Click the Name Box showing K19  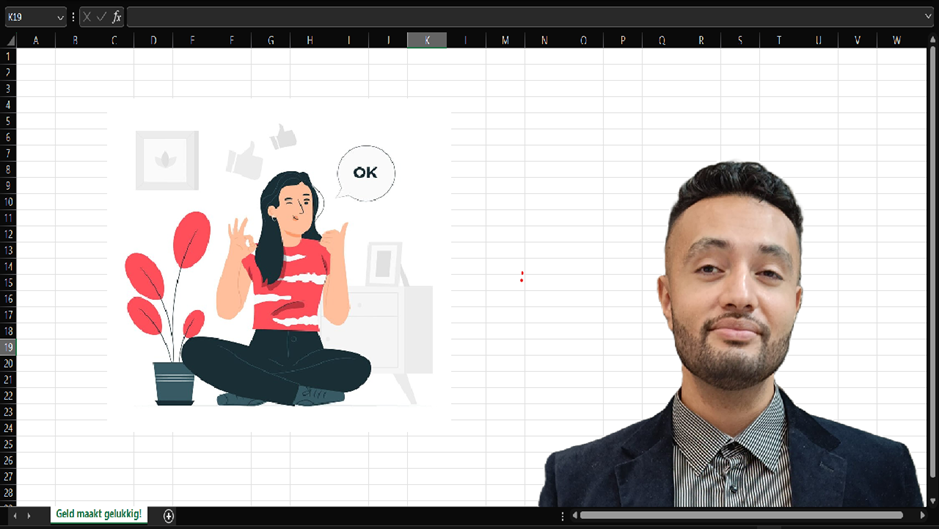click(x=28, y=17)
